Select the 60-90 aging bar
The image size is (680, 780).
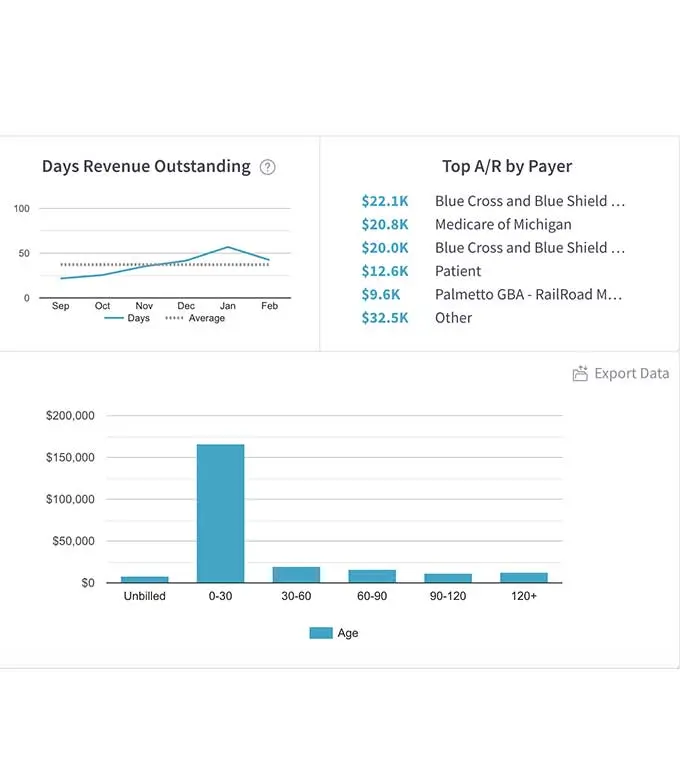pos(372,576)
